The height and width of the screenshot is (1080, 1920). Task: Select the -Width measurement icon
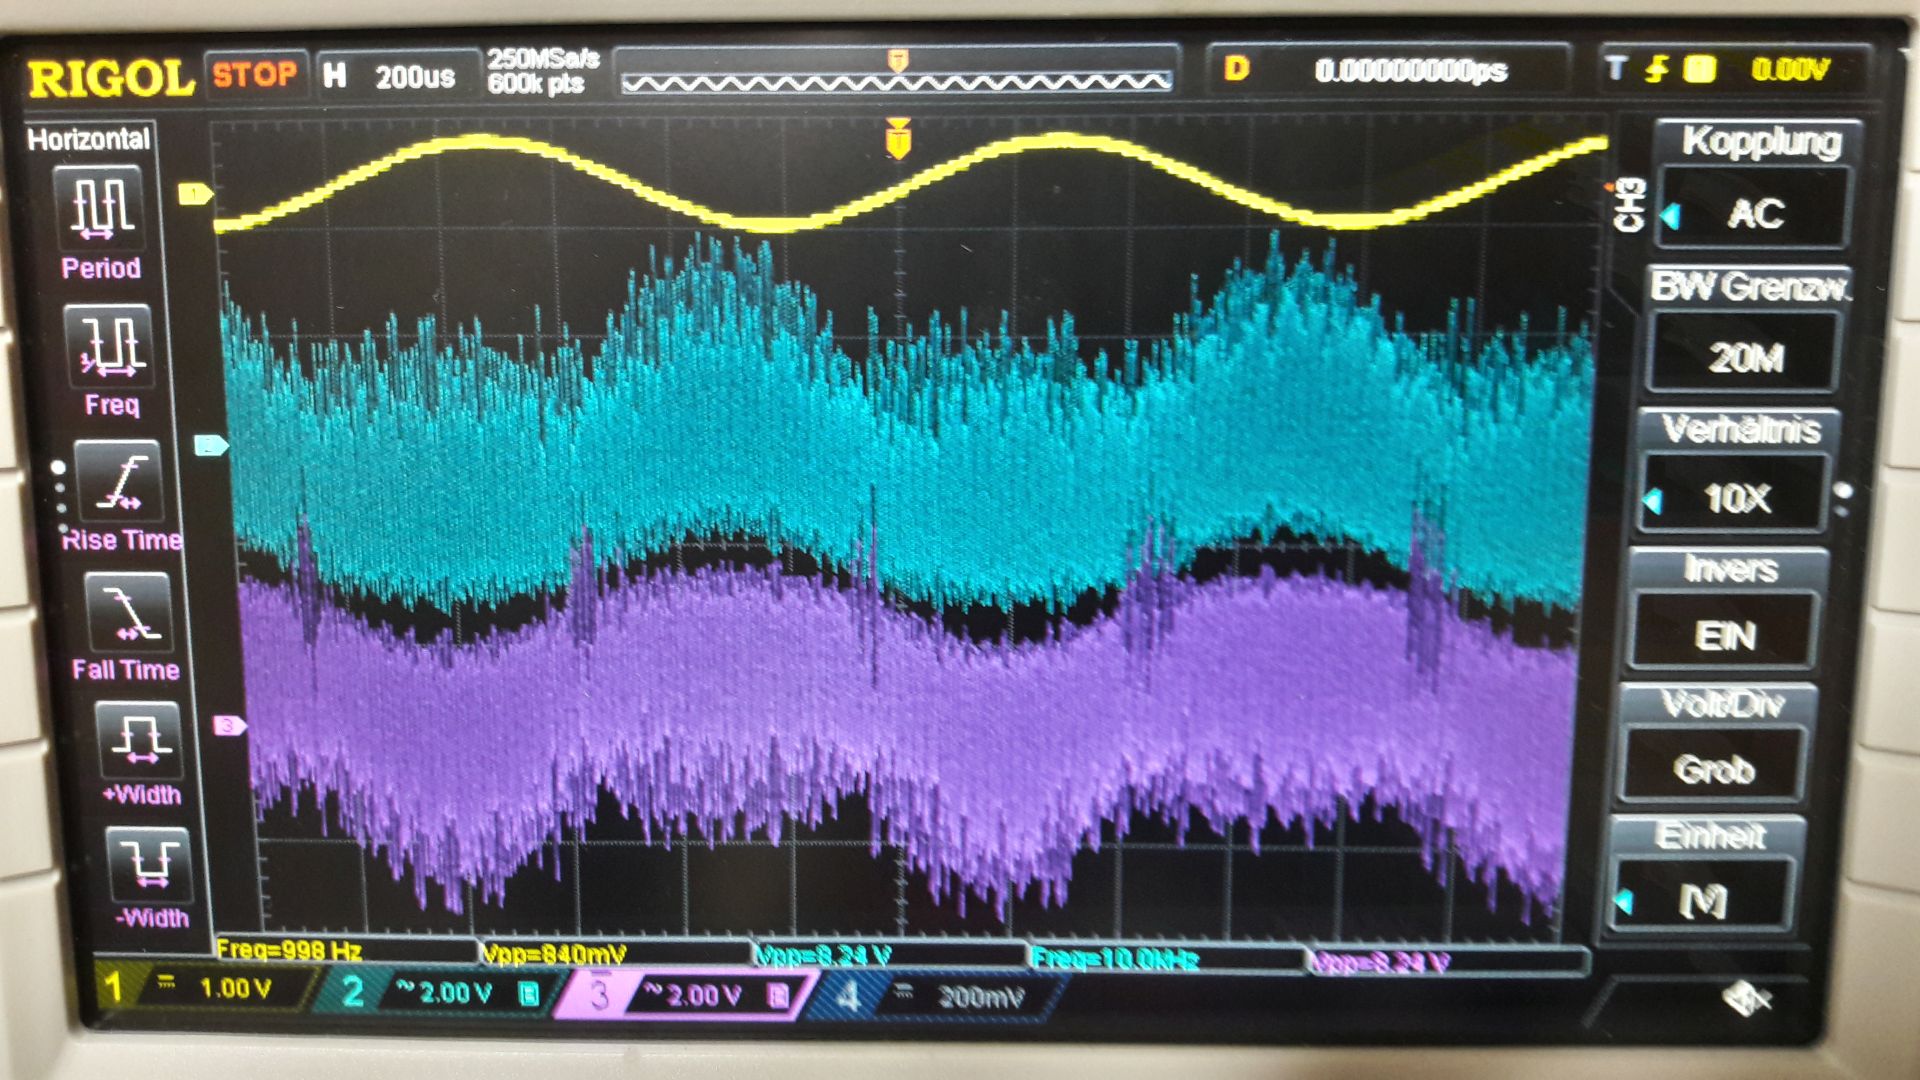[148, 865]
